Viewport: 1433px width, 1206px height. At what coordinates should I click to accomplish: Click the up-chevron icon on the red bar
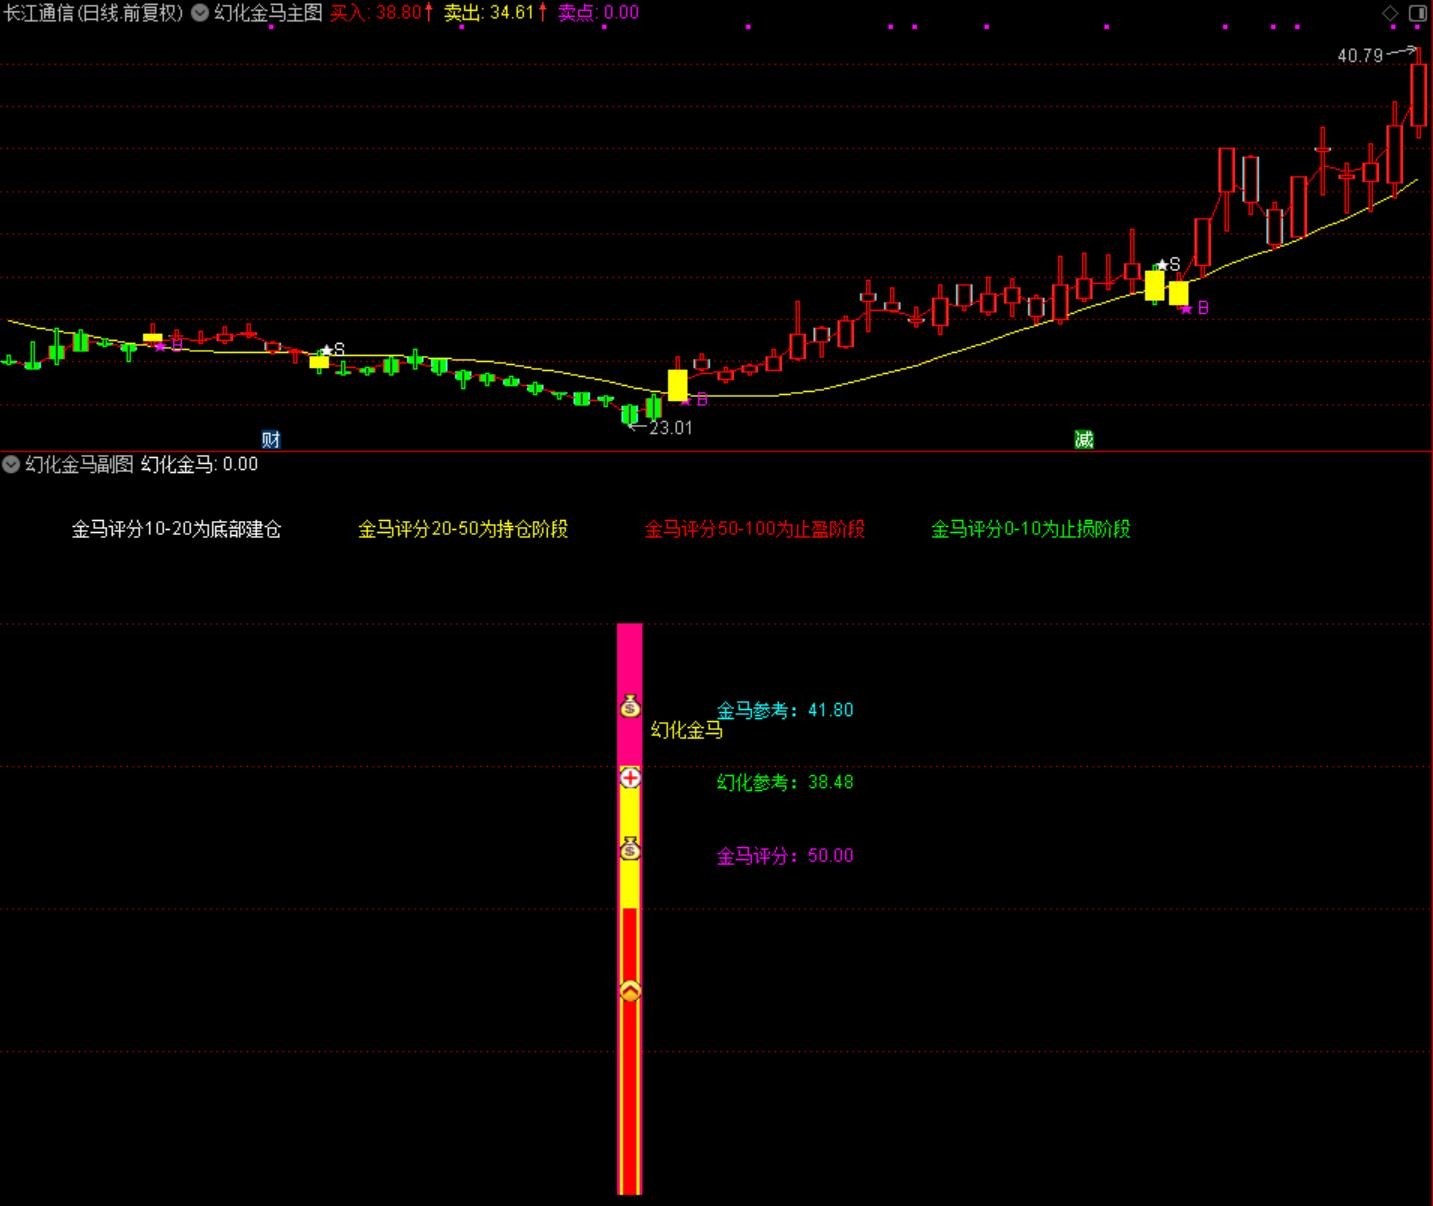630,991
